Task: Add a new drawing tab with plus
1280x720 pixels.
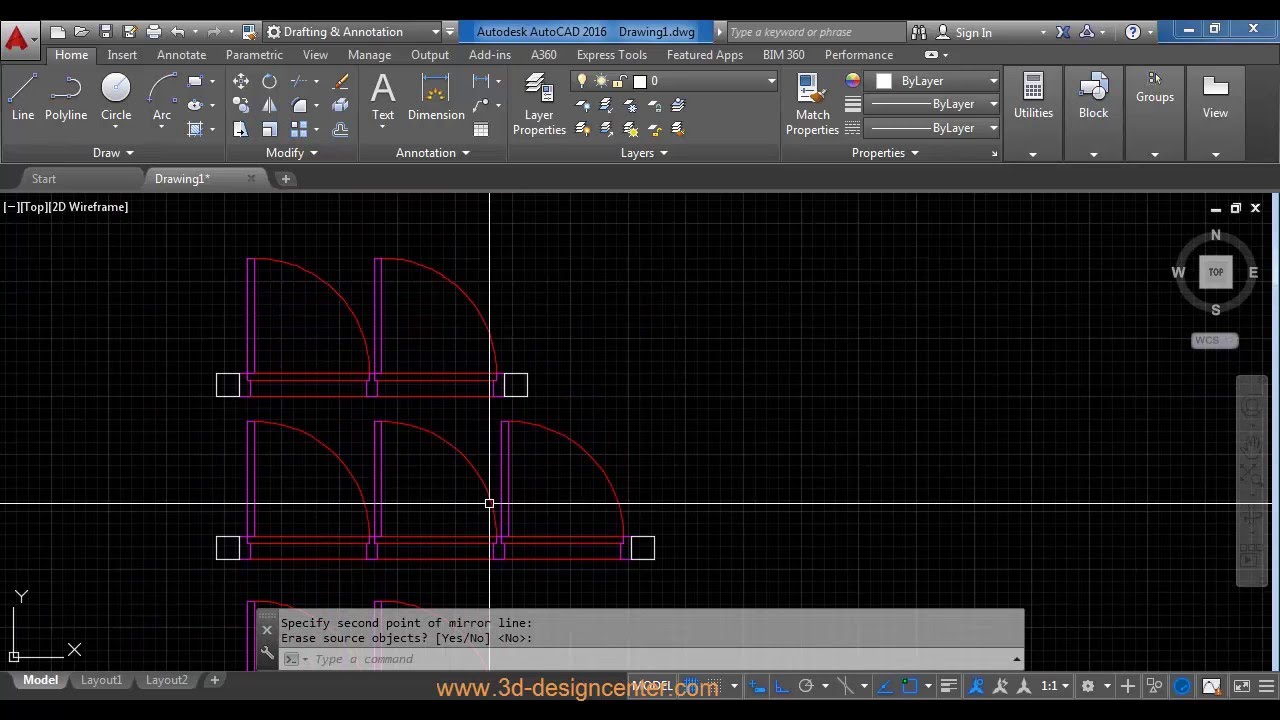Action: point(286,179)
